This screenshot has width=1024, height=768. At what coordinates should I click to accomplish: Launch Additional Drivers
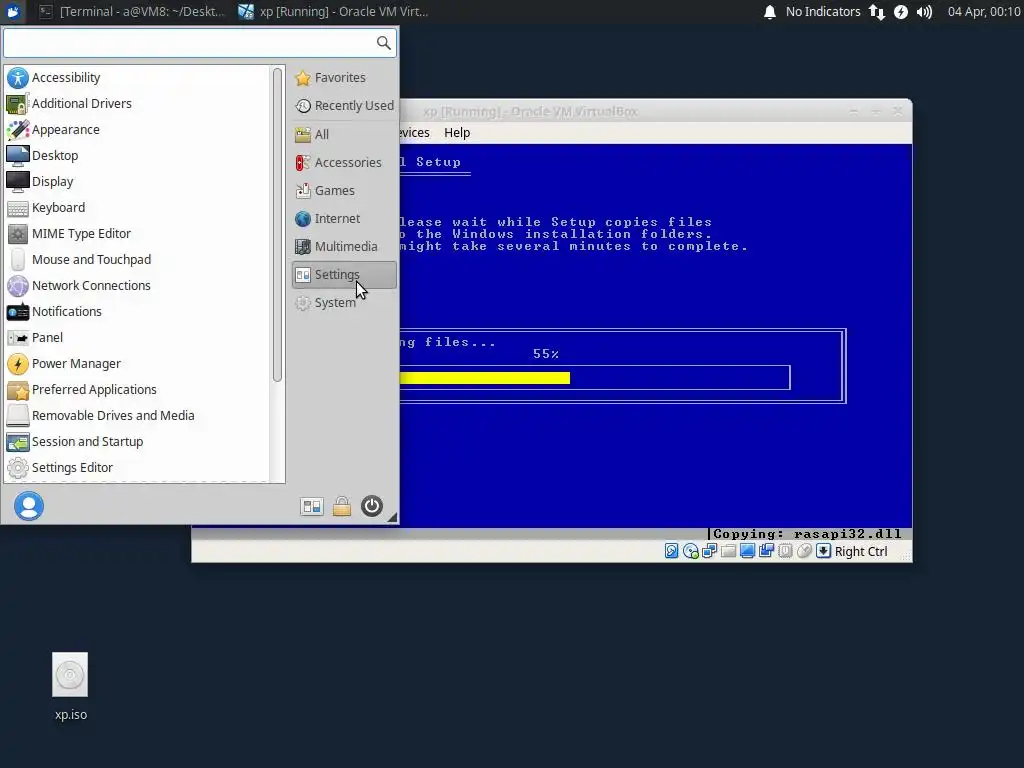point(137,103)
